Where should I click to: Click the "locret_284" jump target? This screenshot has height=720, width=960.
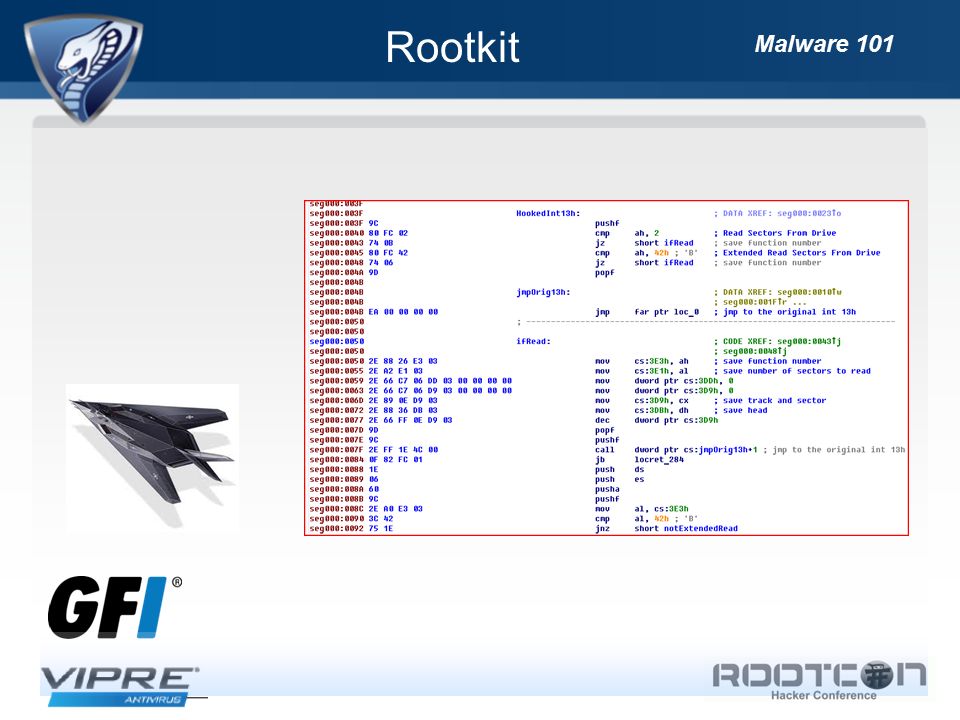pyautogui.click(x=659, y=460)
